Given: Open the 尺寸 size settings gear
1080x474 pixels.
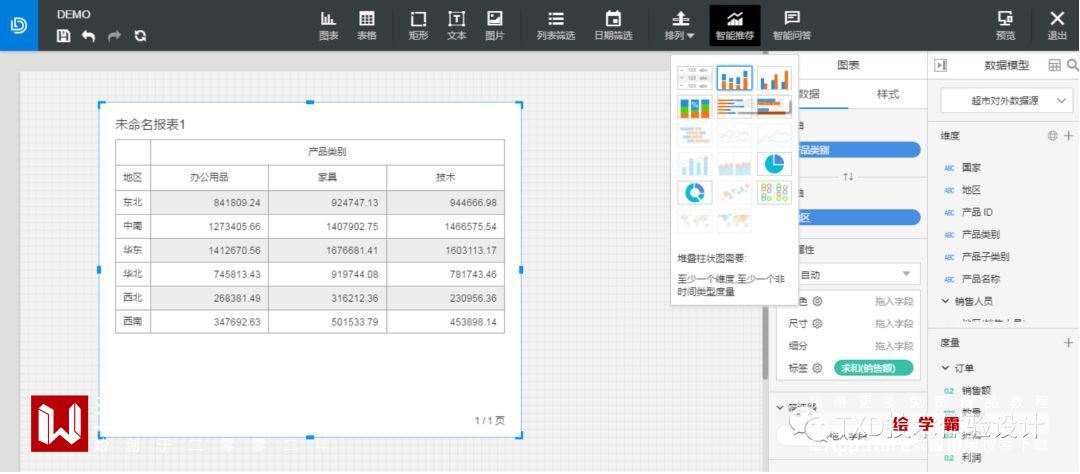Looking at the screenshot, I should pos(817,324).
